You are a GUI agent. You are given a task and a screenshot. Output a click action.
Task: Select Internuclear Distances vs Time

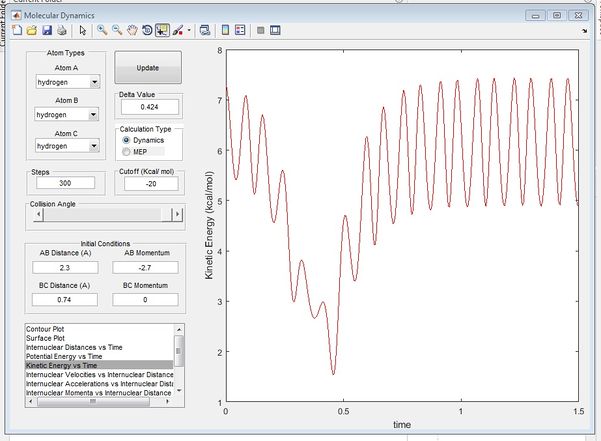[99, 348]
